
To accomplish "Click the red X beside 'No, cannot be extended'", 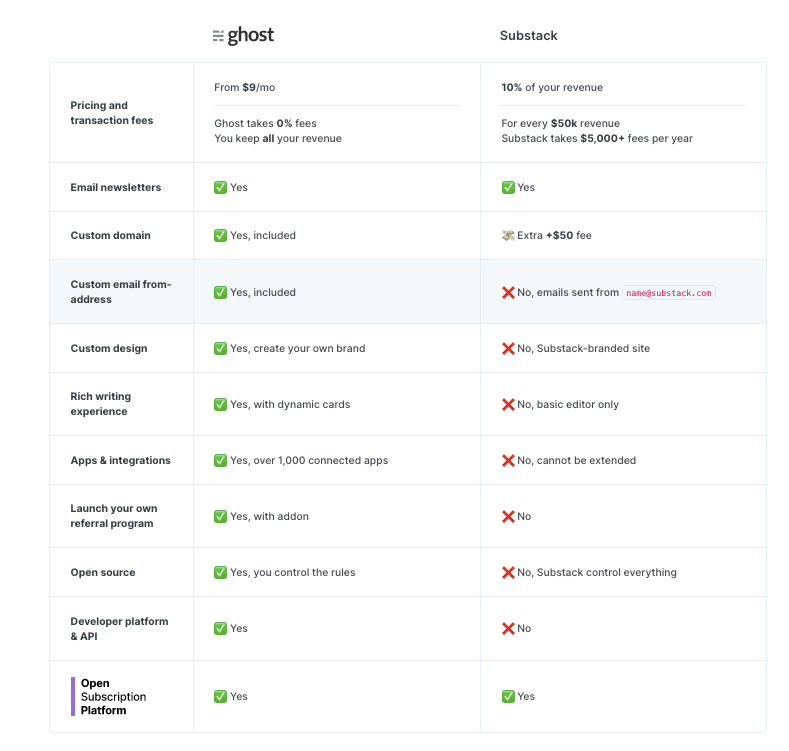I will click(x=508, y=460).
